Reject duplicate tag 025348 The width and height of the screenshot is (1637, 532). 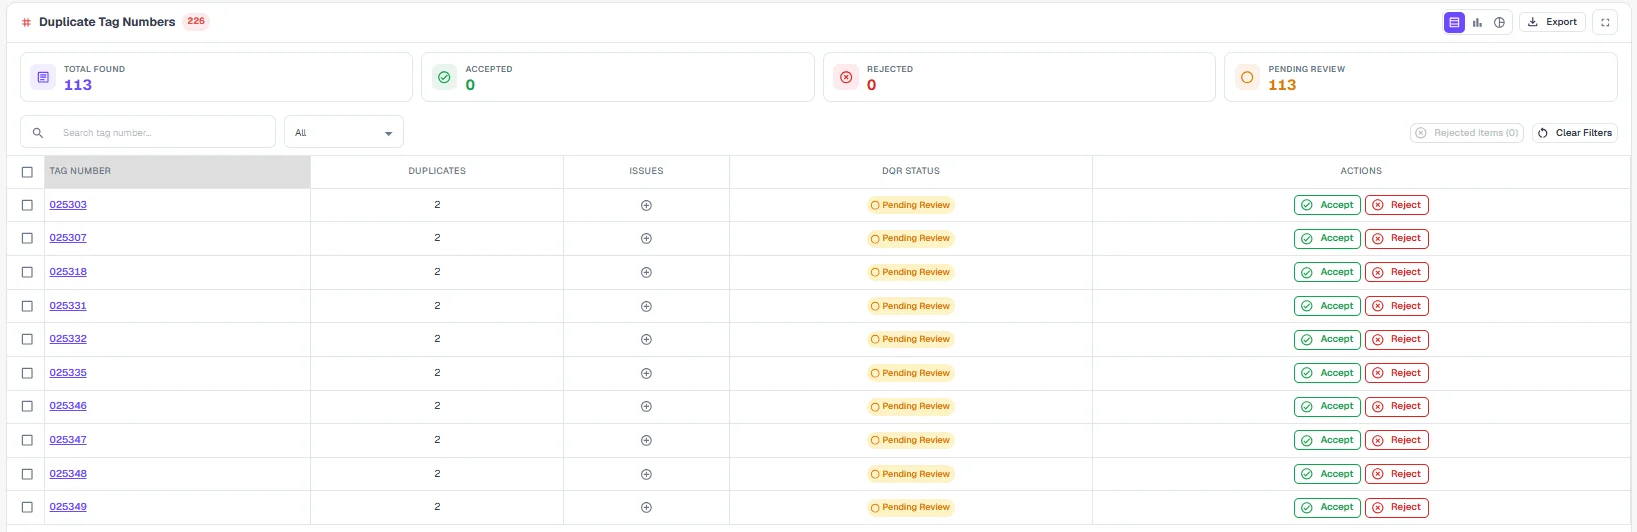coord(1397,474)
